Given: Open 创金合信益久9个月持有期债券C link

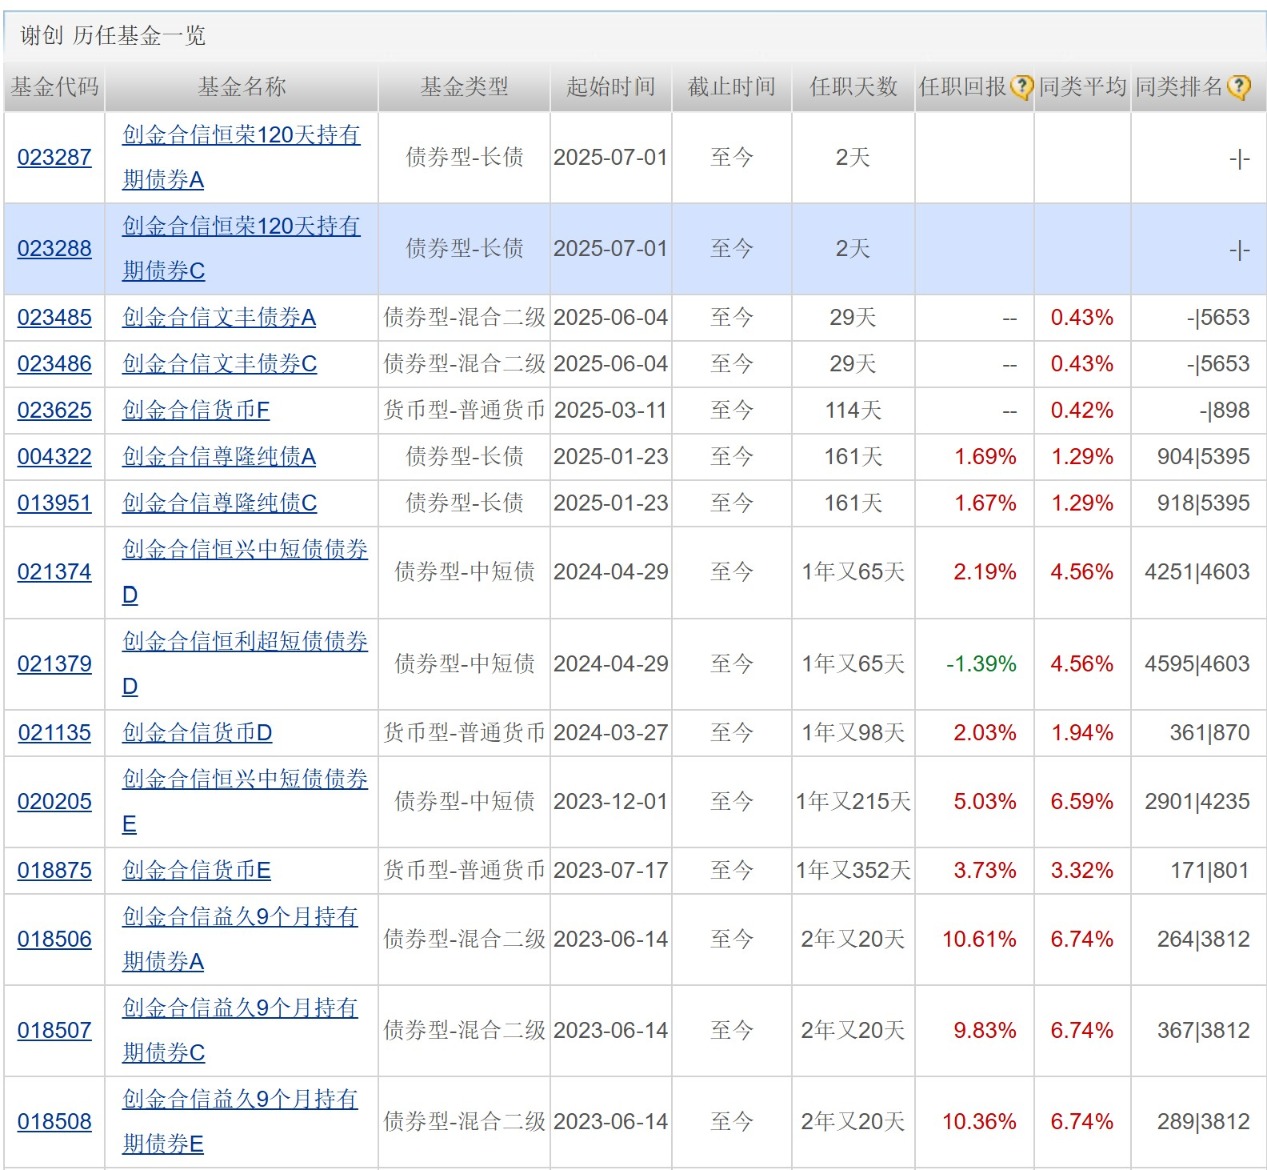Looking at the screenshot, I should (240, 1030).
